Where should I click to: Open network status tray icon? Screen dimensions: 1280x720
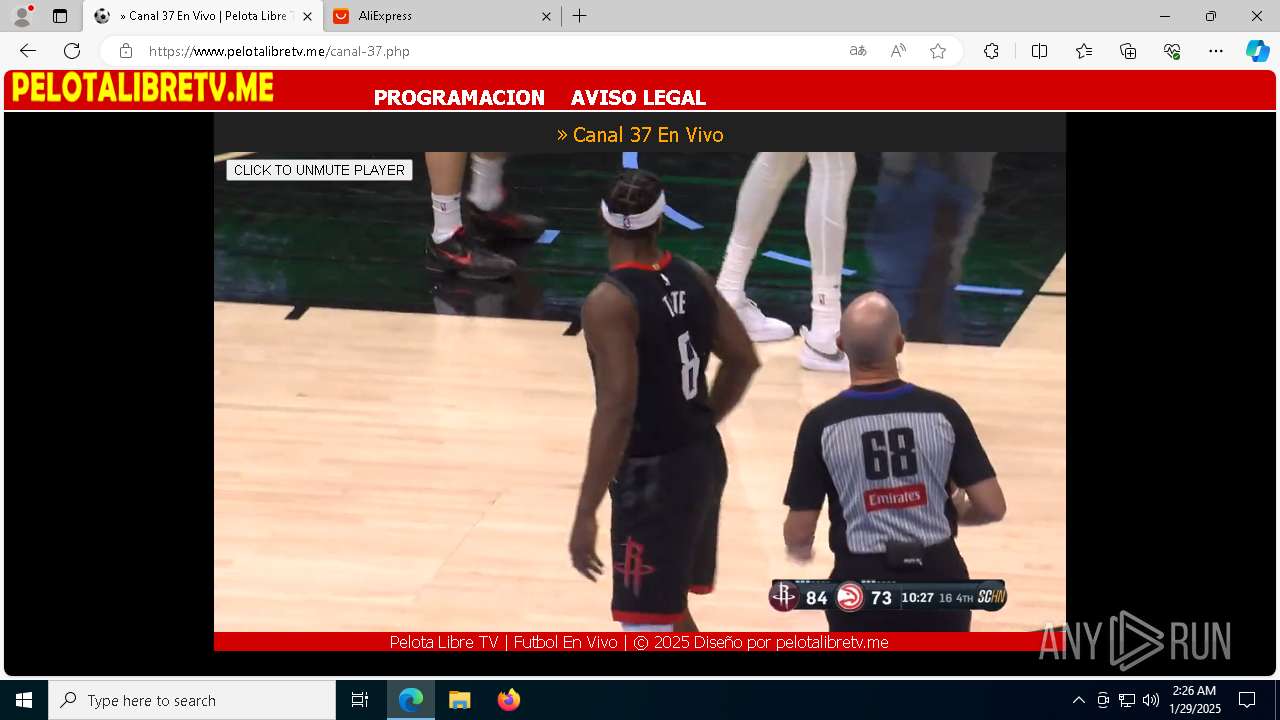(x=1127, y=700)
